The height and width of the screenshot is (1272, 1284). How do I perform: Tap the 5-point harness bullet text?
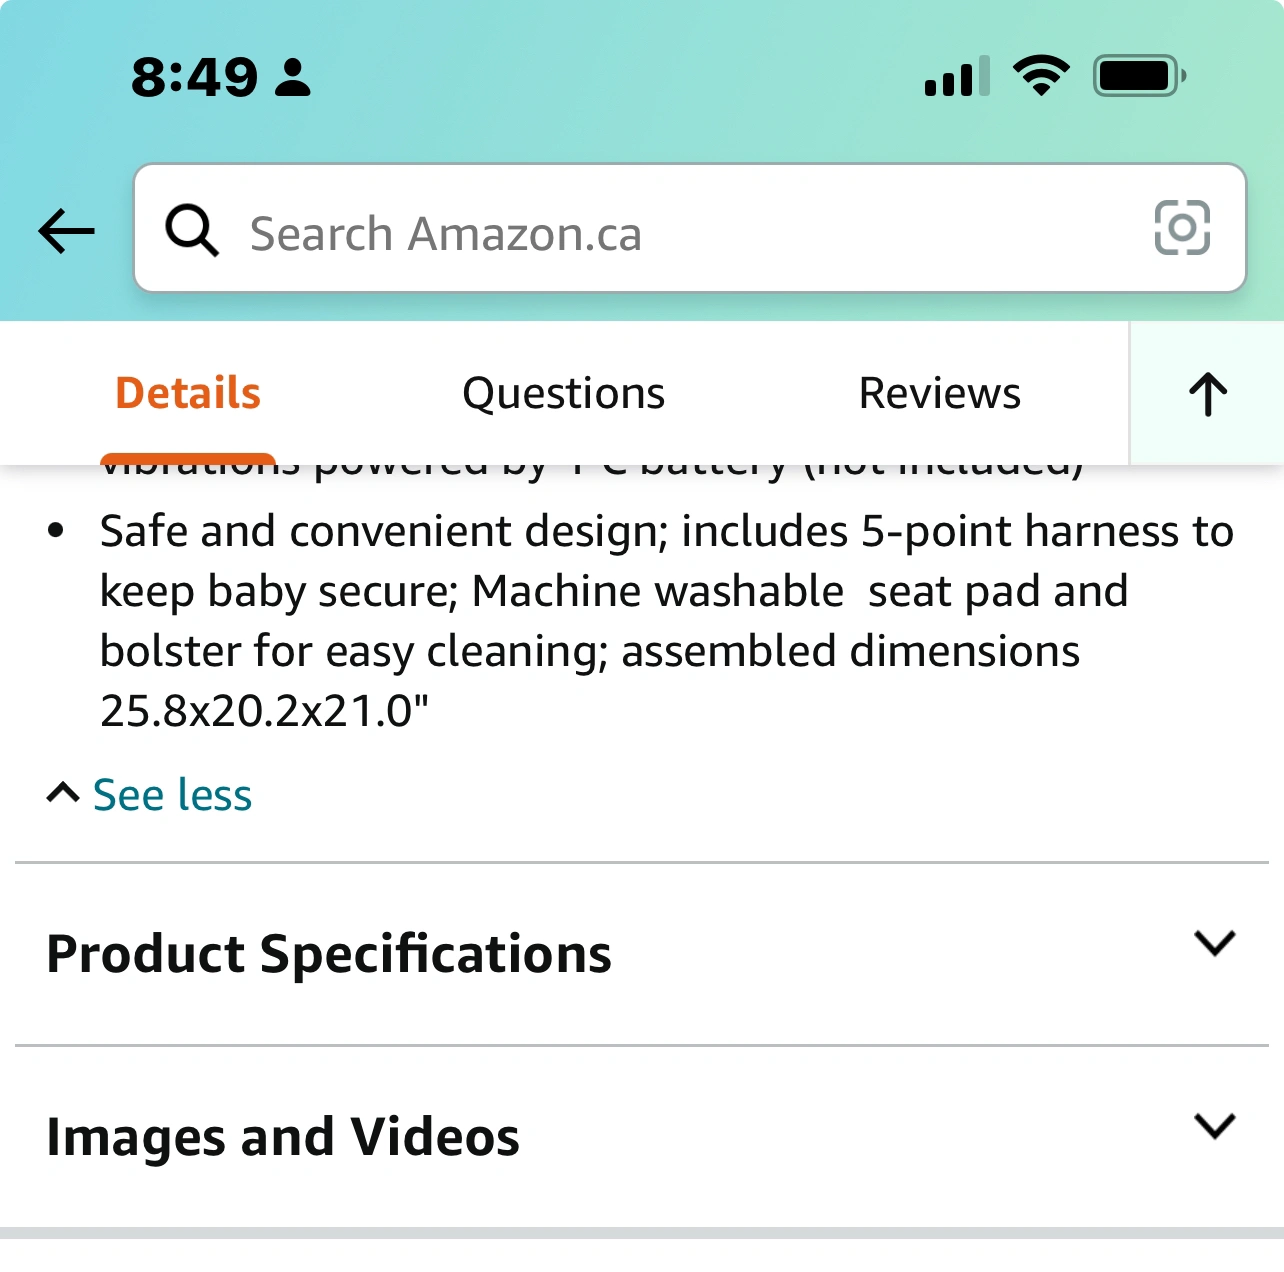666,620
